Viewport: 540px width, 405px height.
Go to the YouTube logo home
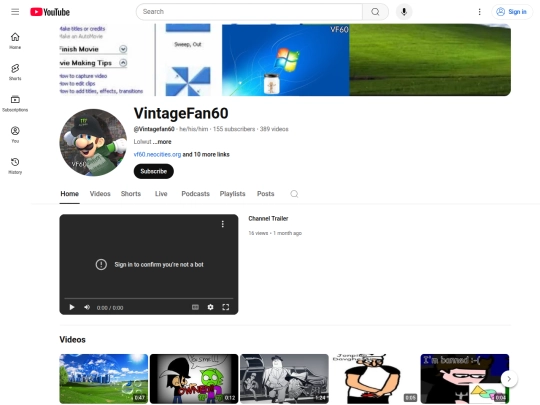coord(50,12)
